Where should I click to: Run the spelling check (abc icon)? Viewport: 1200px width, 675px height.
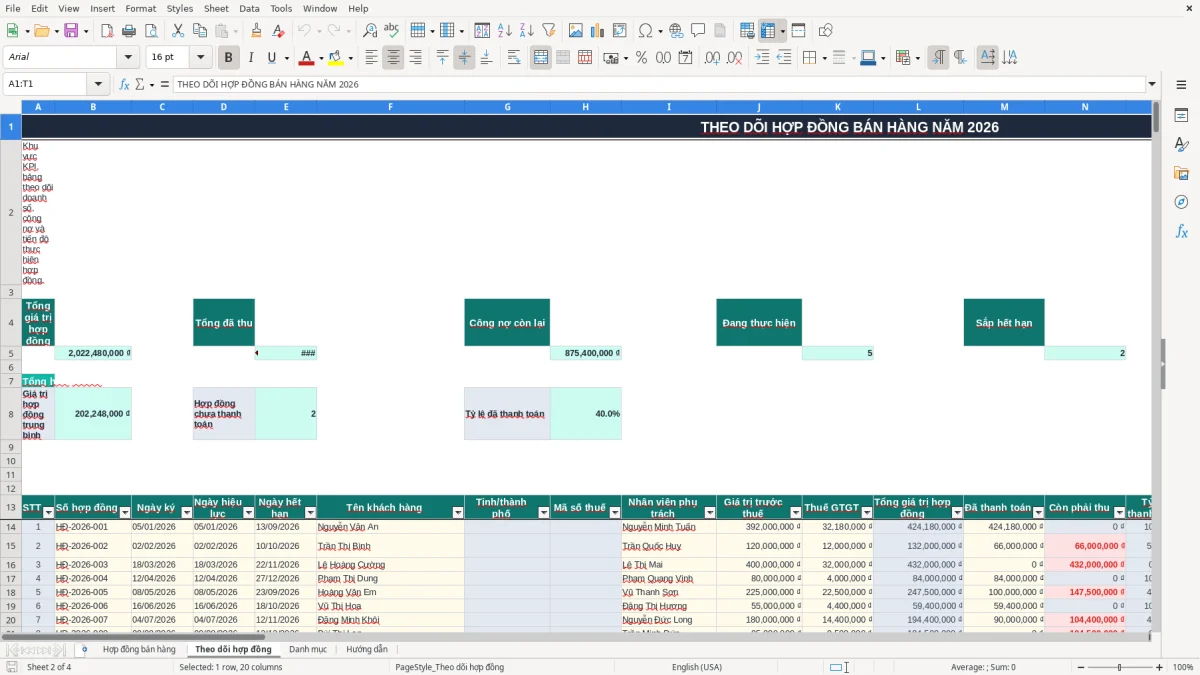(x=391, y=31)
